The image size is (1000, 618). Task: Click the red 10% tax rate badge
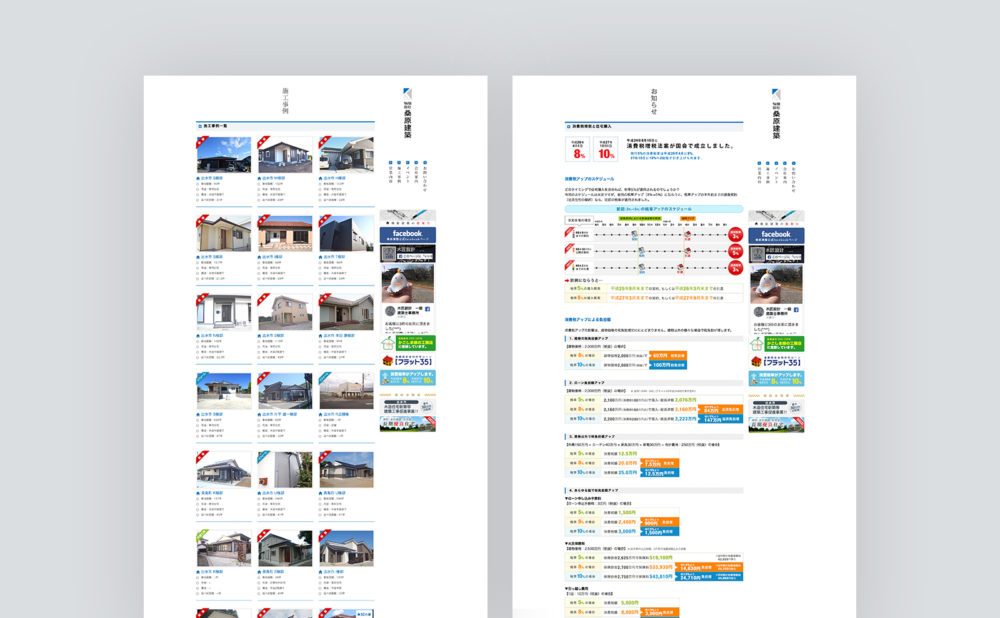coord(605,150)
